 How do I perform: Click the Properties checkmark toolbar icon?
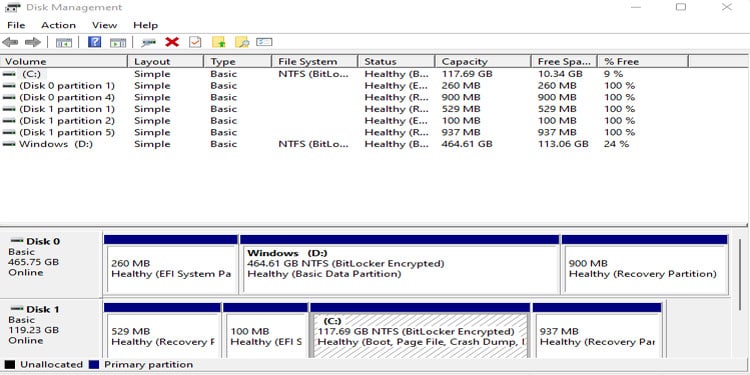(x=195, y=42)
